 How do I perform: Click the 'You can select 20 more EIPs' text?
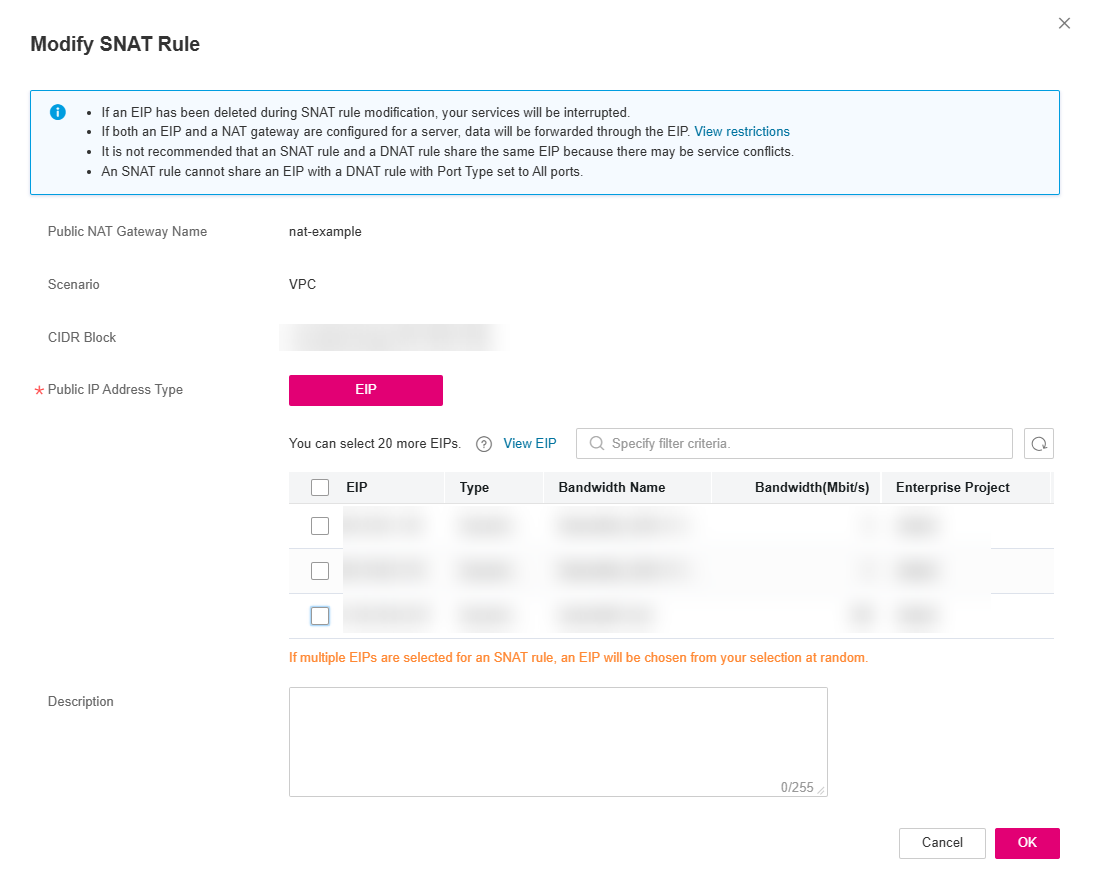[x=375, y=444]
